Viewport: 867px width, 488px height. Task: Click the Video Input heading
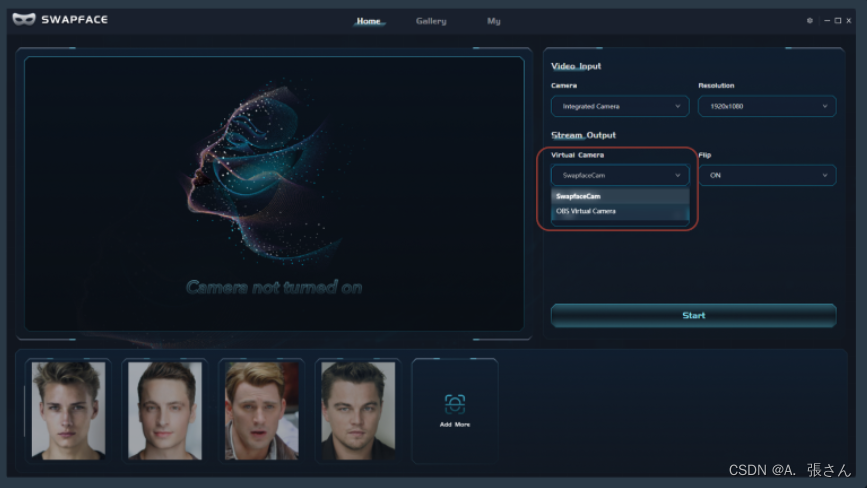point(576,66)
